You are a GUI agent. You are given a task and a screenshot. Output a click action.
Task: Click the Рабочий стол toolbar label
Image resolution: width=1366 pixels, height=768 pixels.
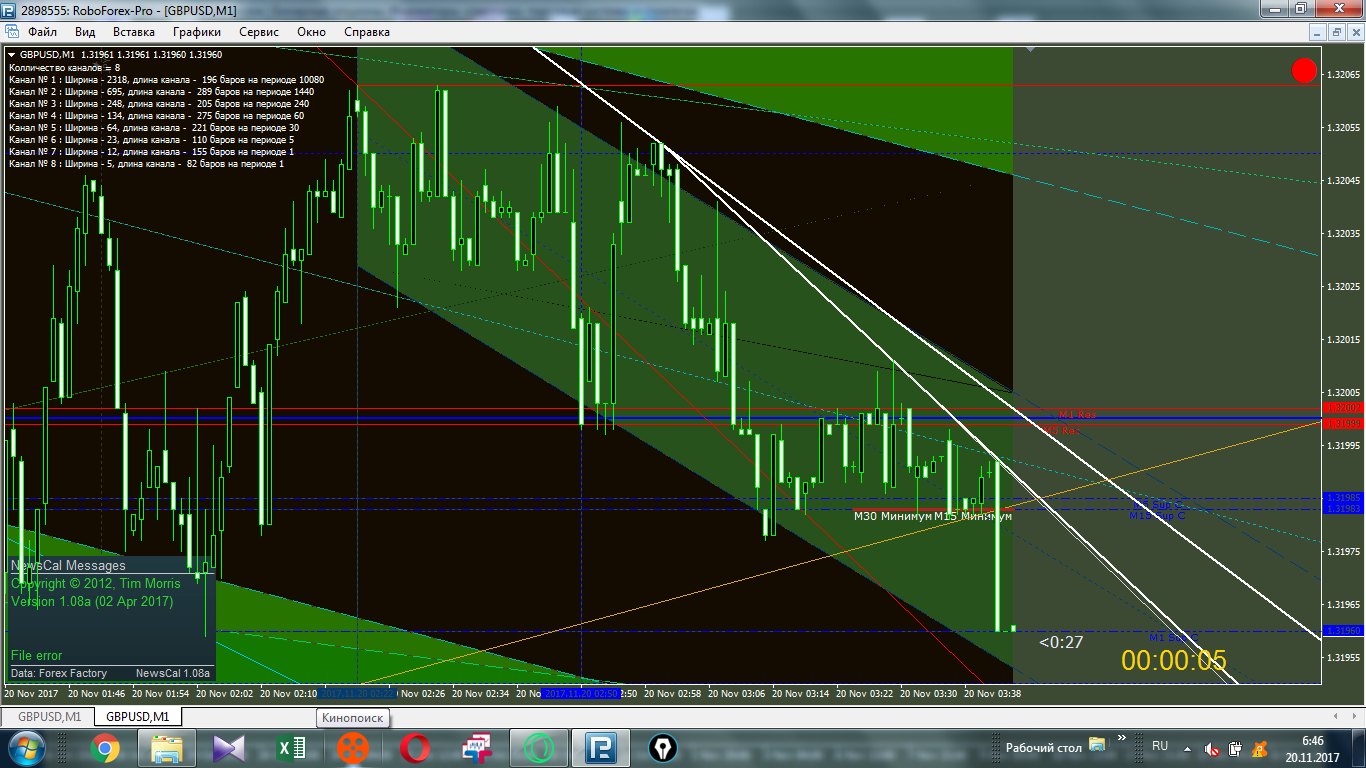1044,747
